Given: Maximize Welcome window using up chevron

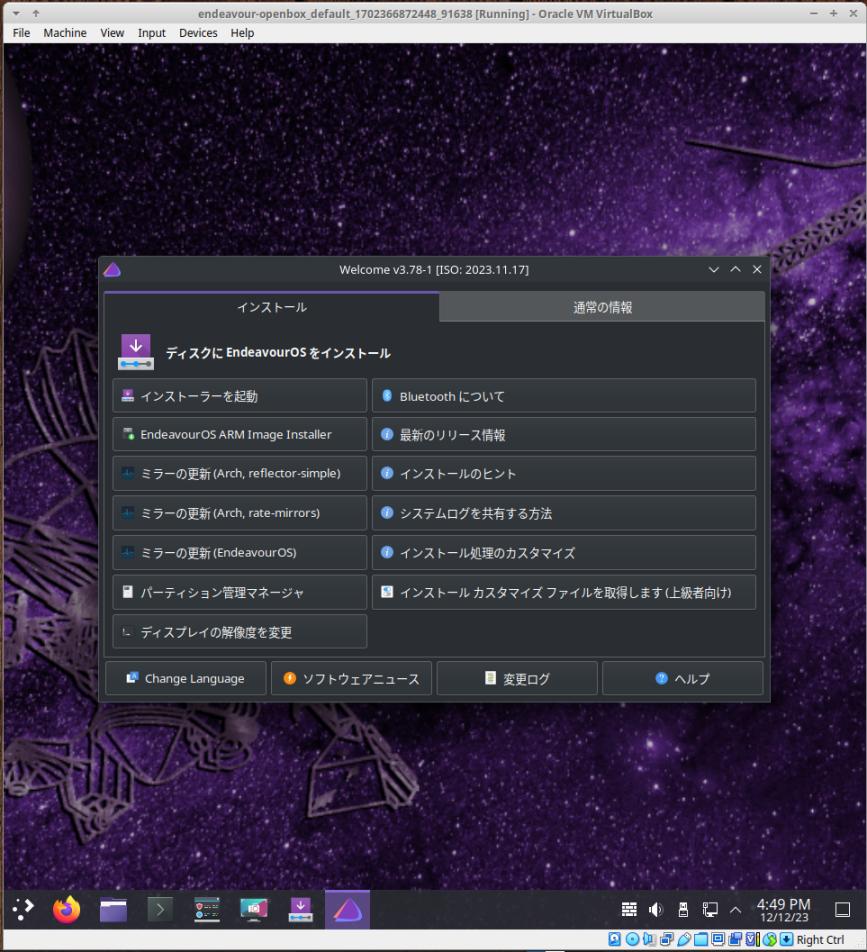Looking at the screenshot, I should (735, 270).
